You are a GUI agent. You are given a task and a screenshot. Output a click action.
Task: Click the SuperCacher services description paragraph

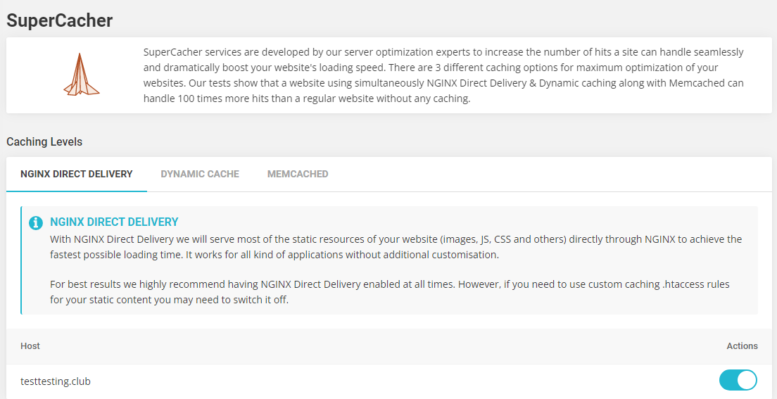(444, 75)
